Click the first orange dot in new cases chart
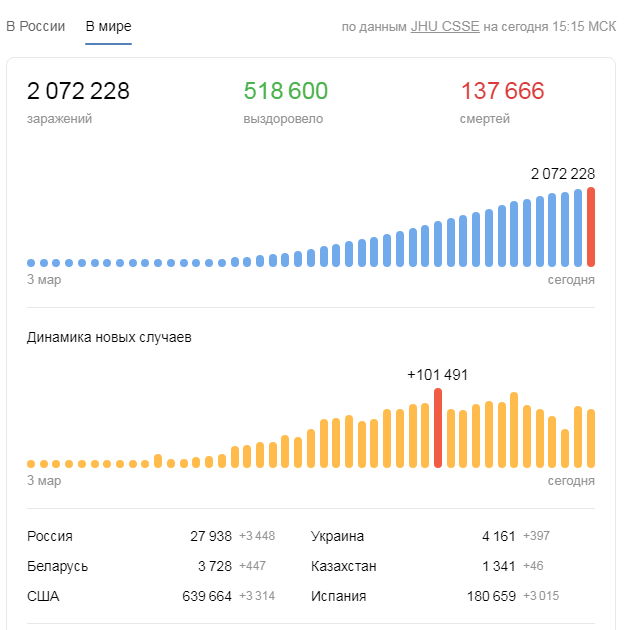632x630 pixels. coord(31,464)
